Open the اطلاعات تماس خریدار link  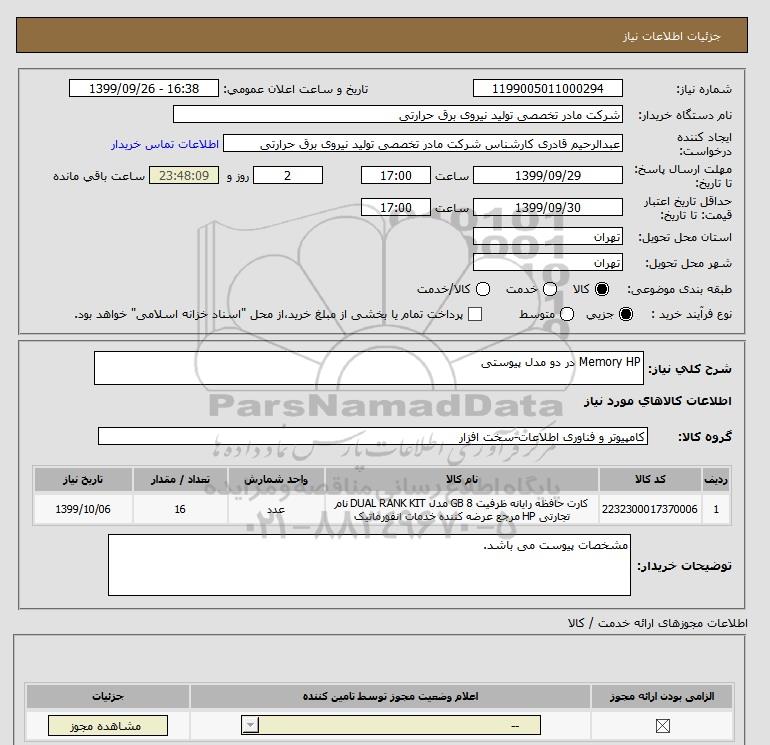(165, 144)
